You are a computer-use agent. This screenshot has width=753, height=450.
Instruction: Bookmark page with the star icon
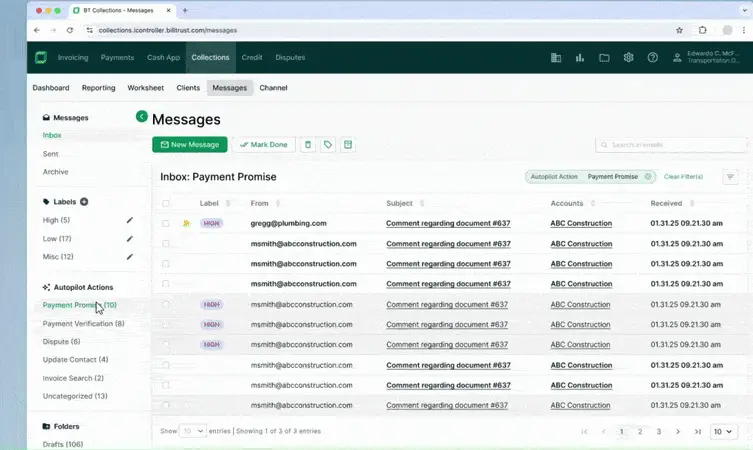[679, 30]
